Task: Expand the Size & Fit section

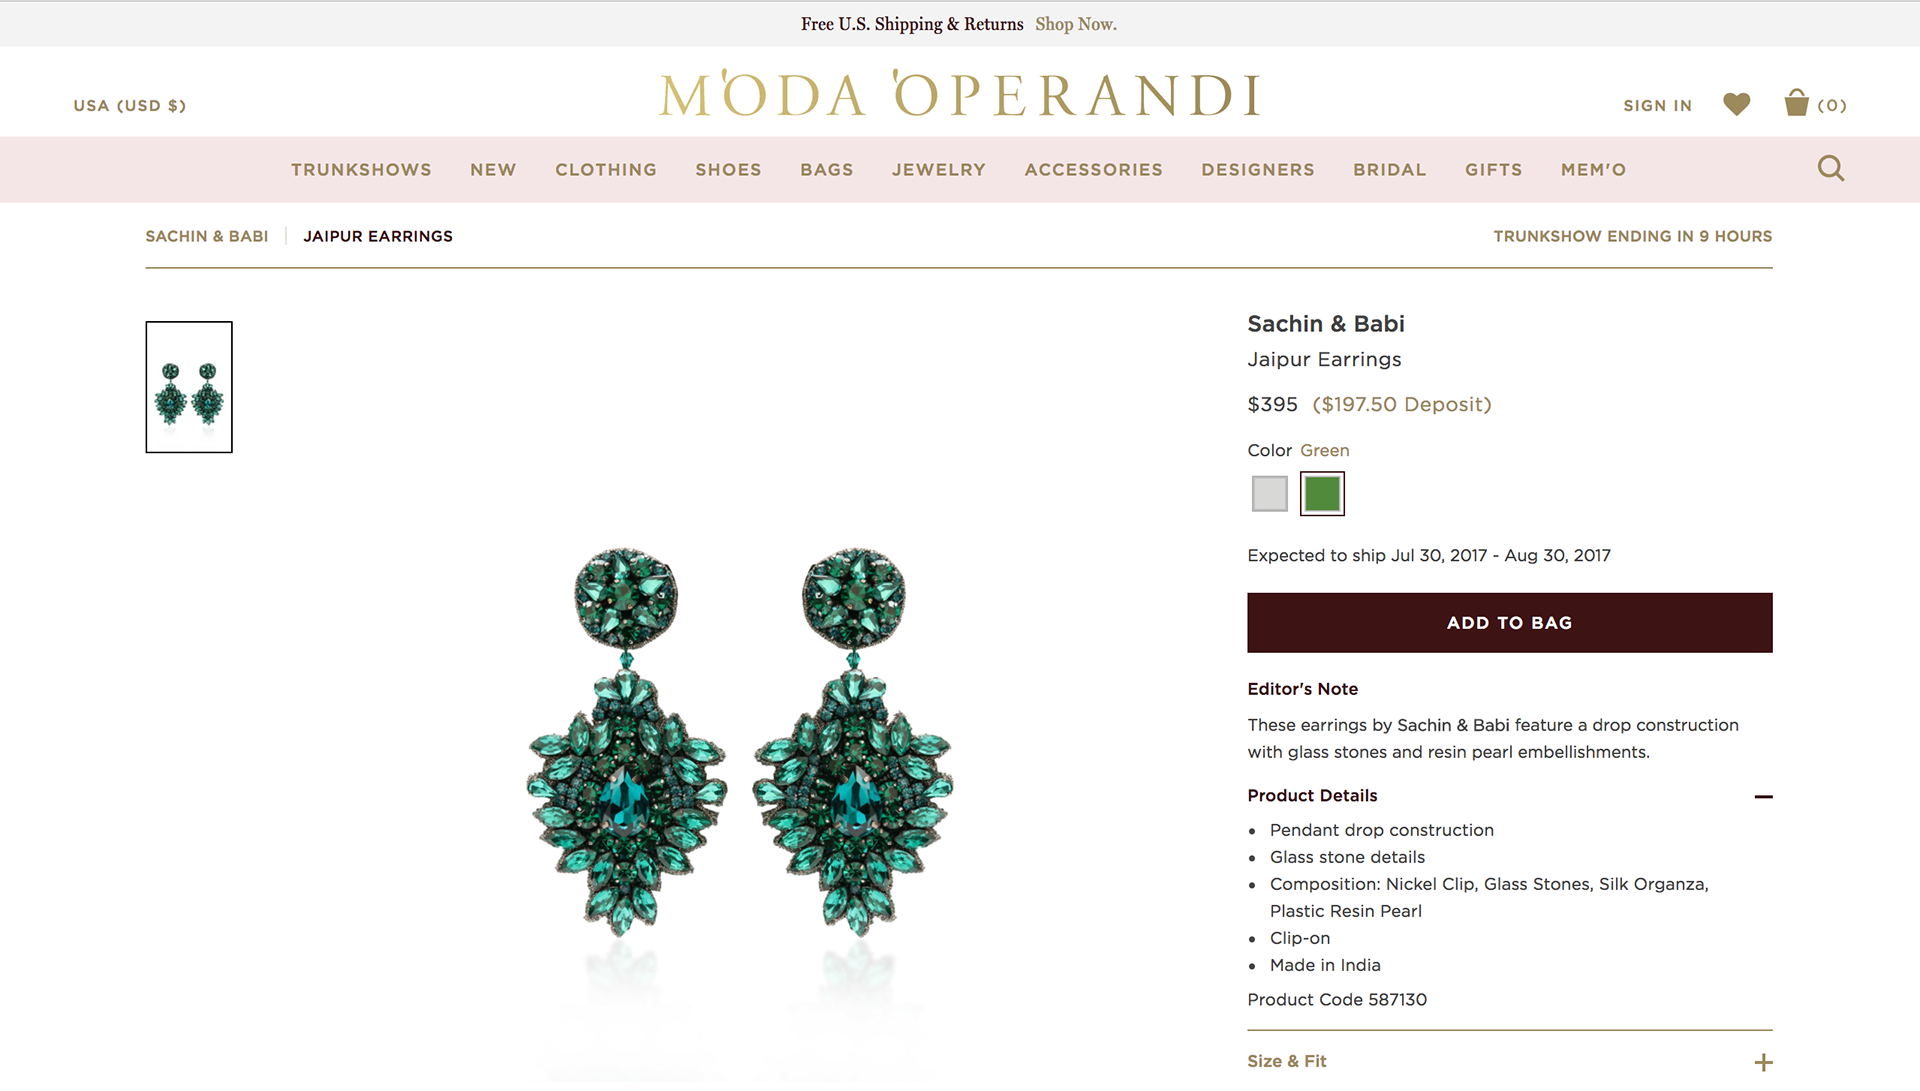Action: pyautogui.click(x=1763, y=1062)
